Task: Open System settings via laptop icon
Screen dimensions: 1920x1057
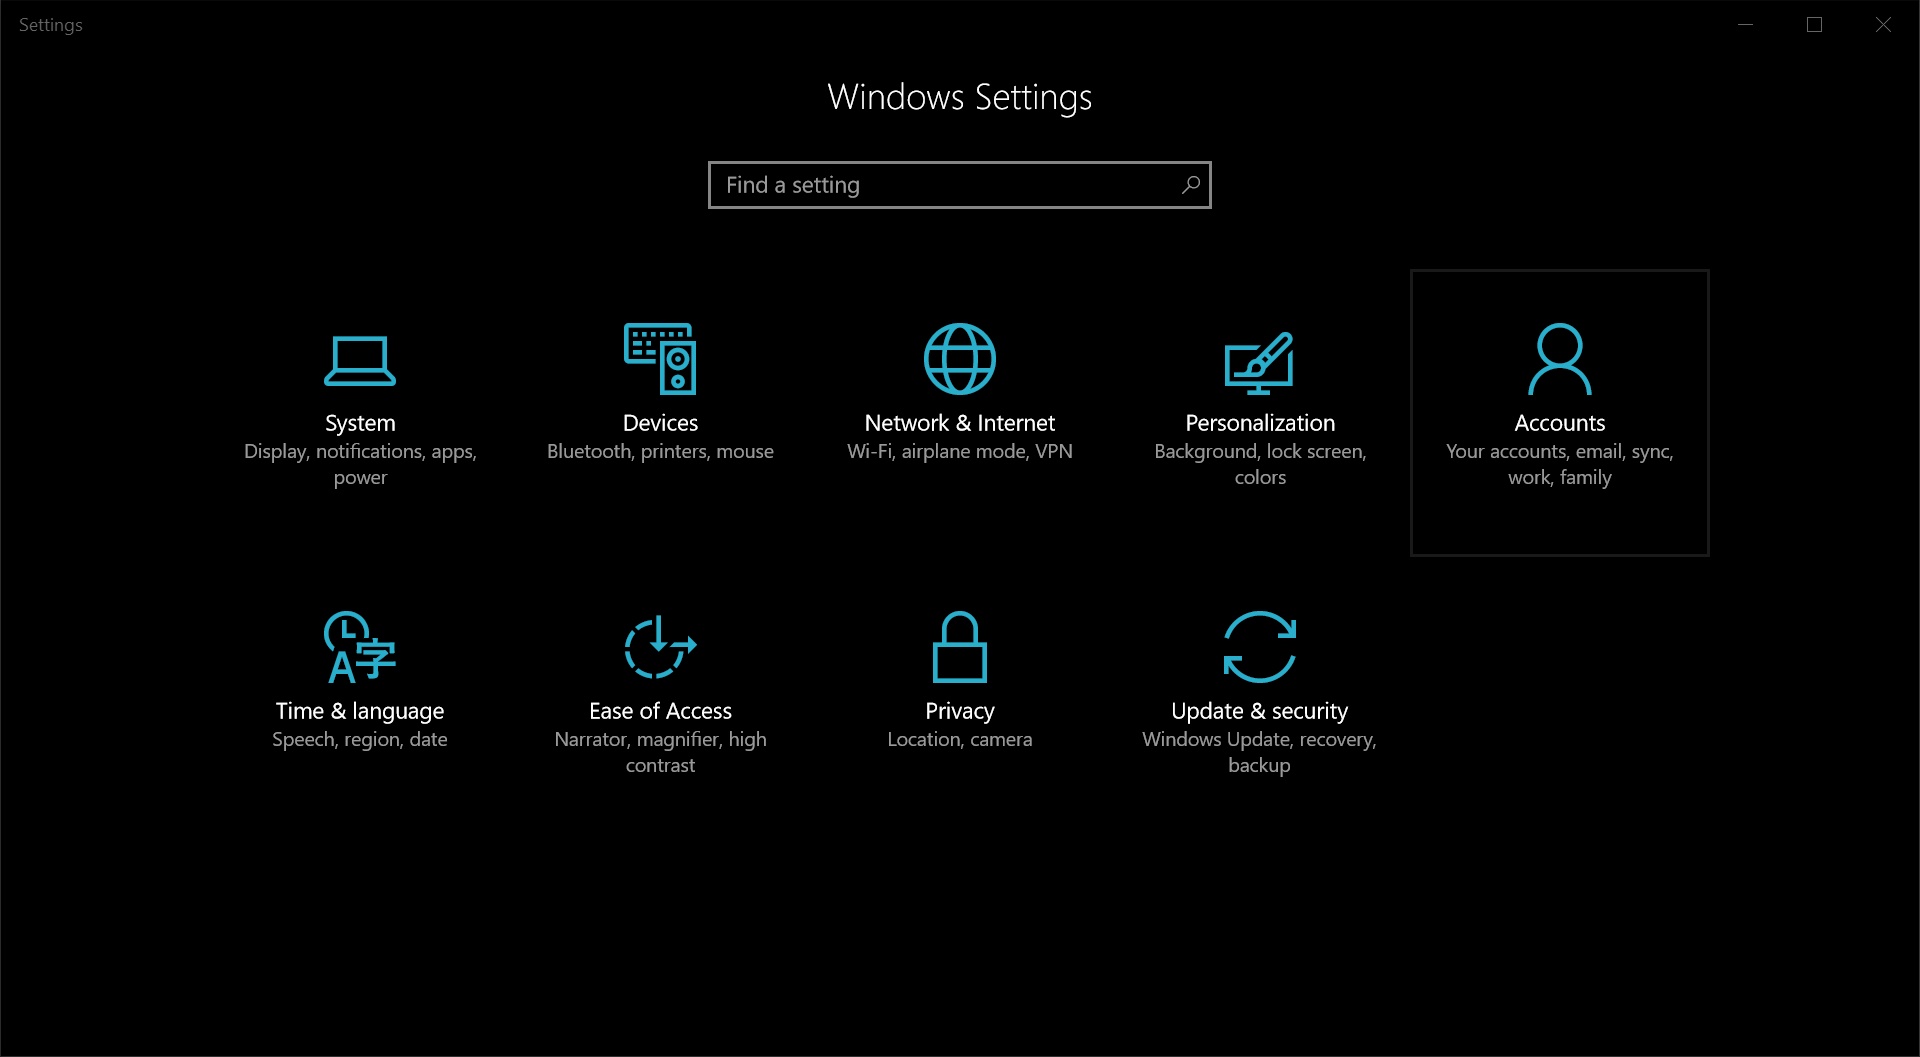Action: tap(360, 360)
